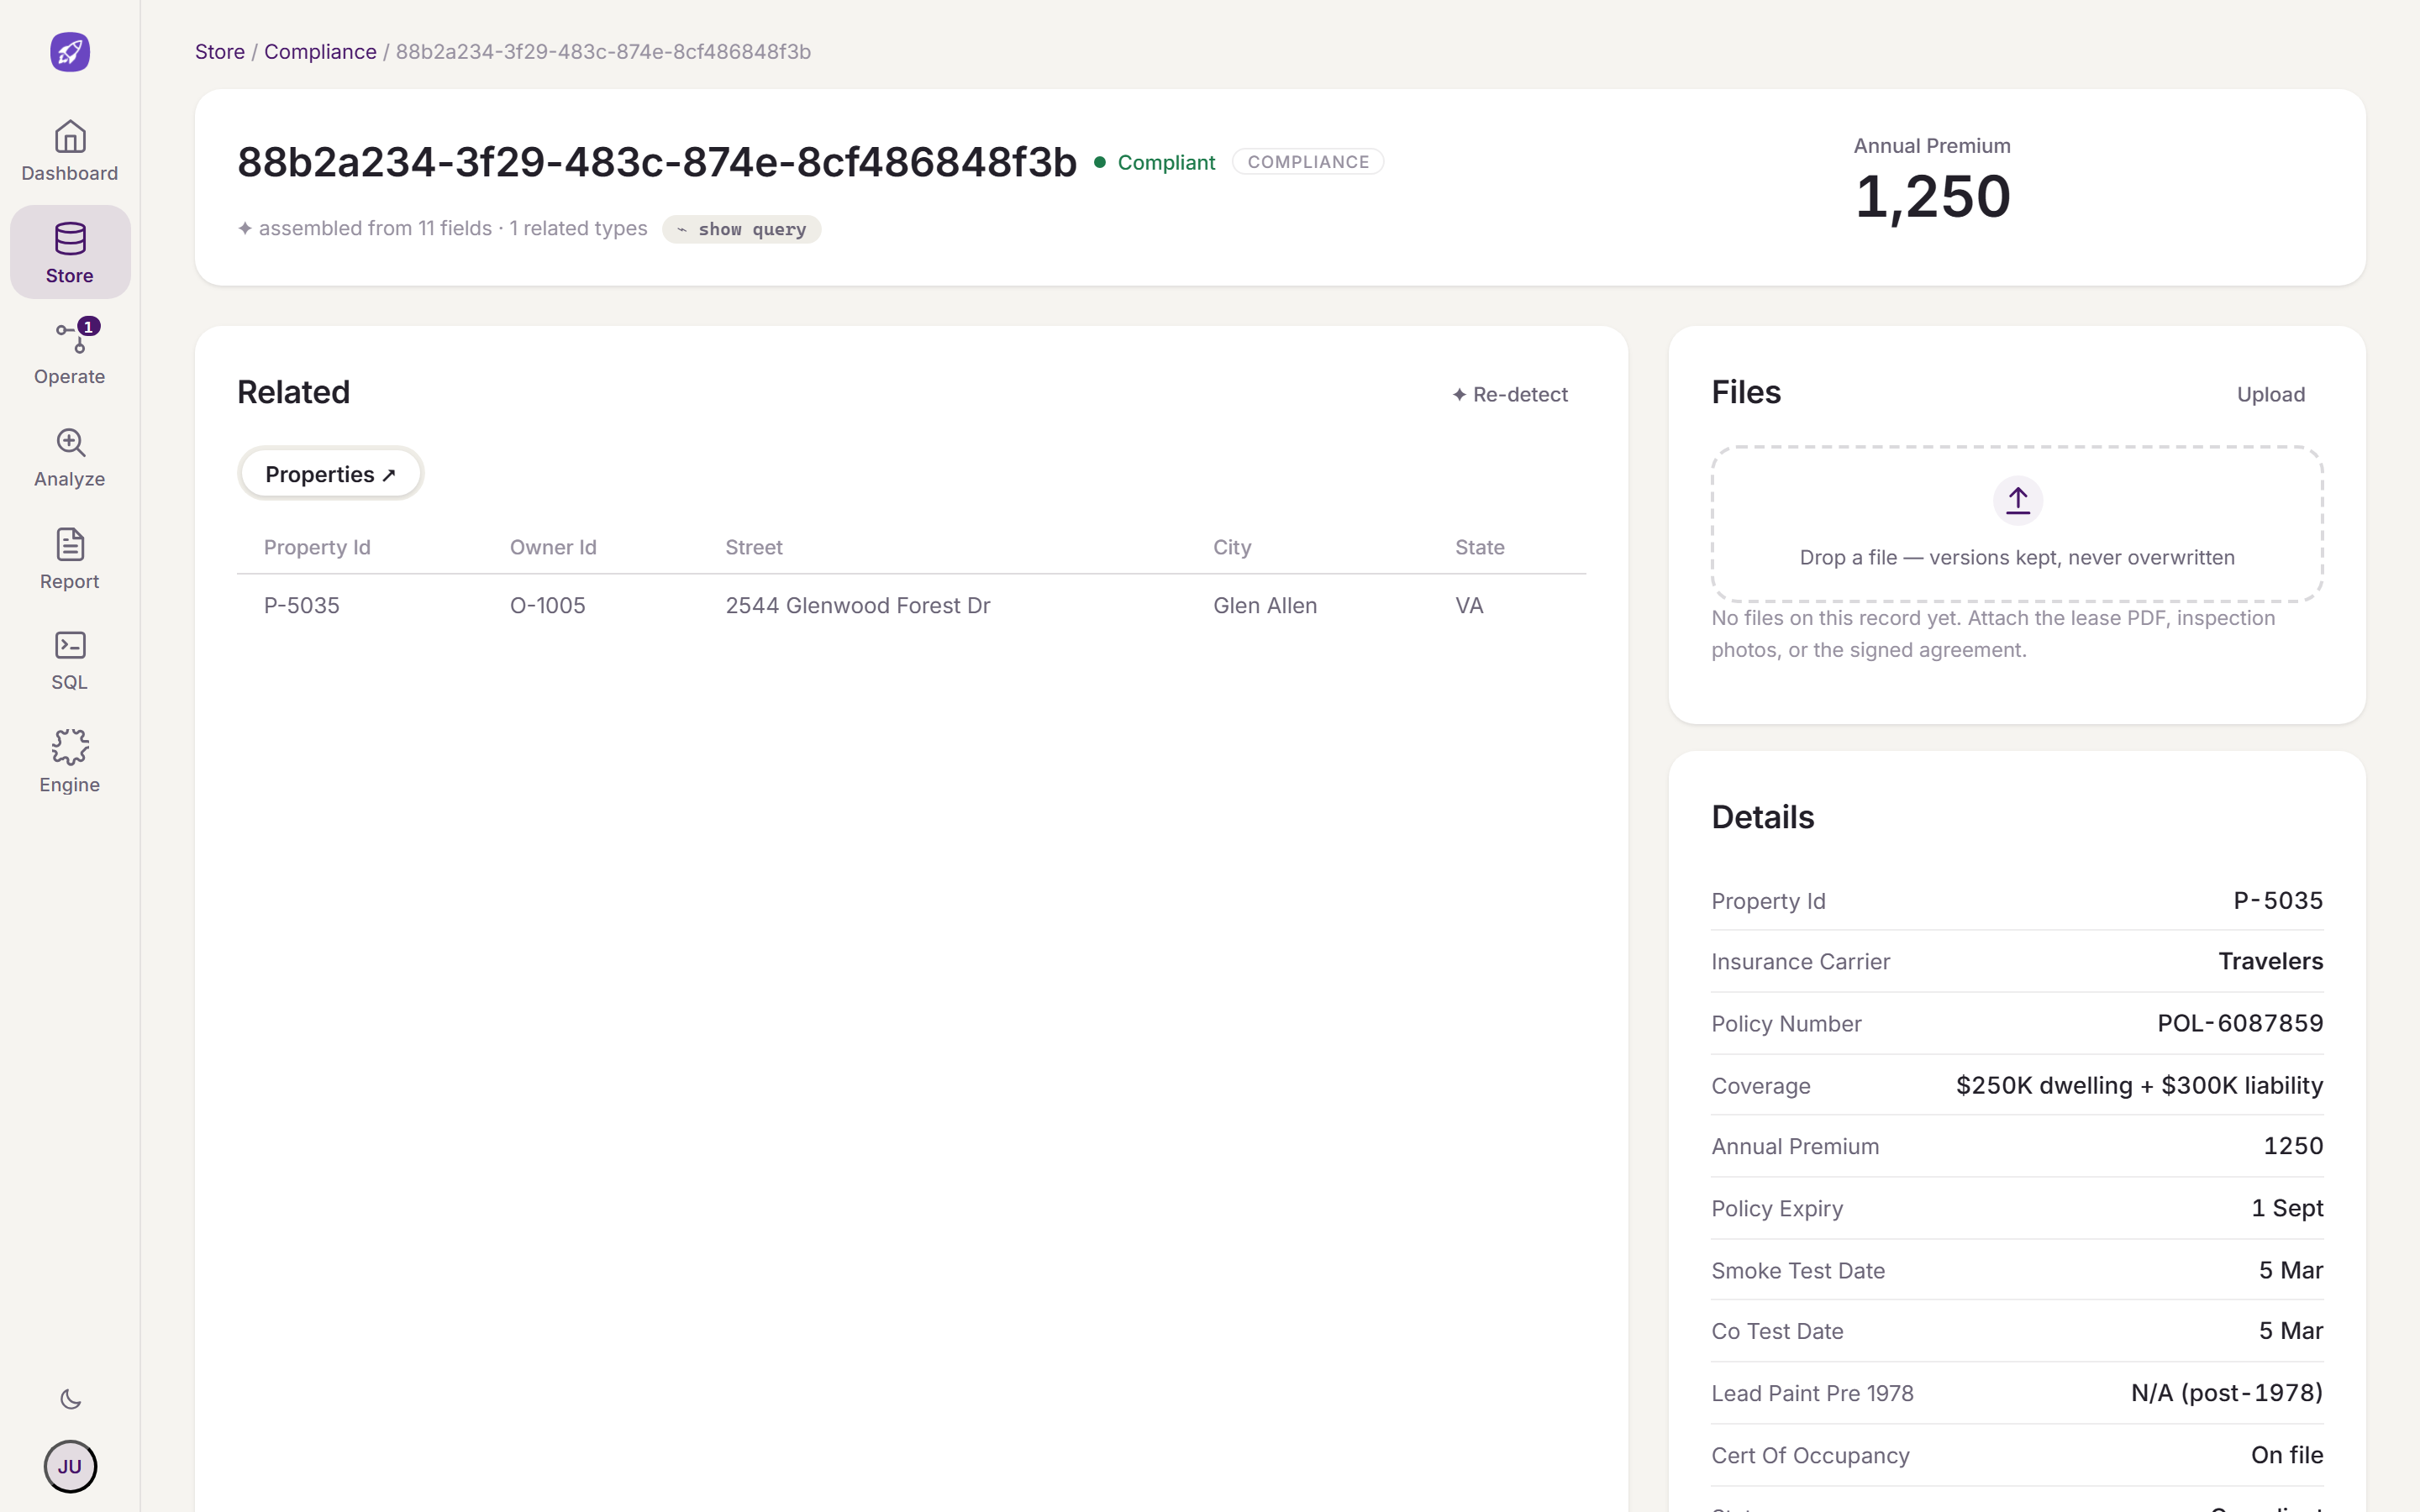Open Operate workflow icon
2420x1512 pixels.
point(70,340)
